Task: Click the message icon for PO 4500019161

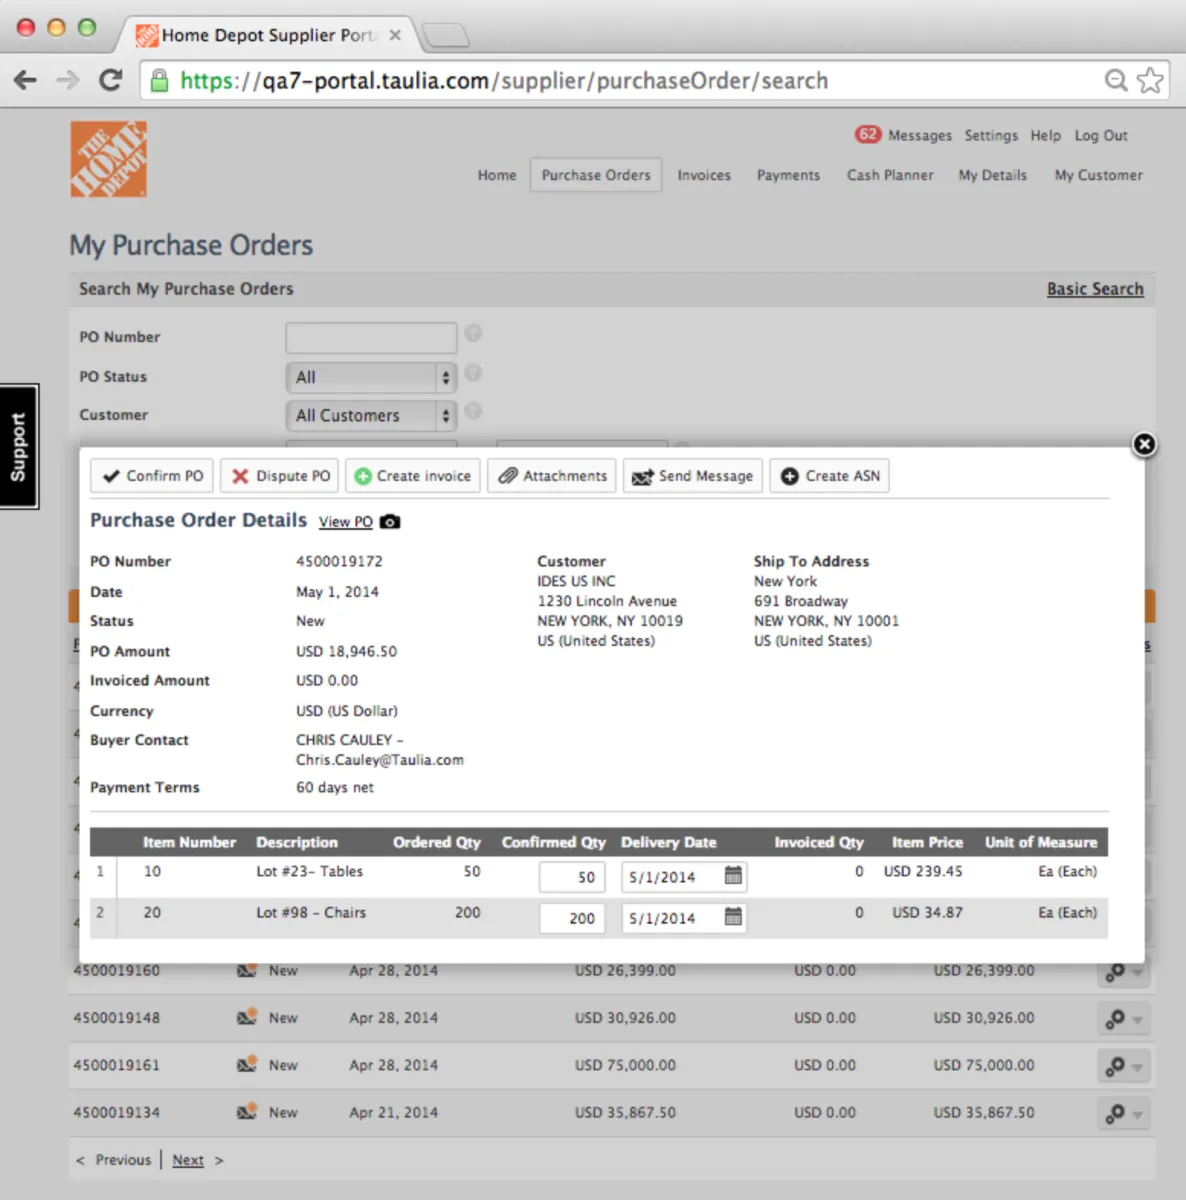Action: (x=246, y=1064)
